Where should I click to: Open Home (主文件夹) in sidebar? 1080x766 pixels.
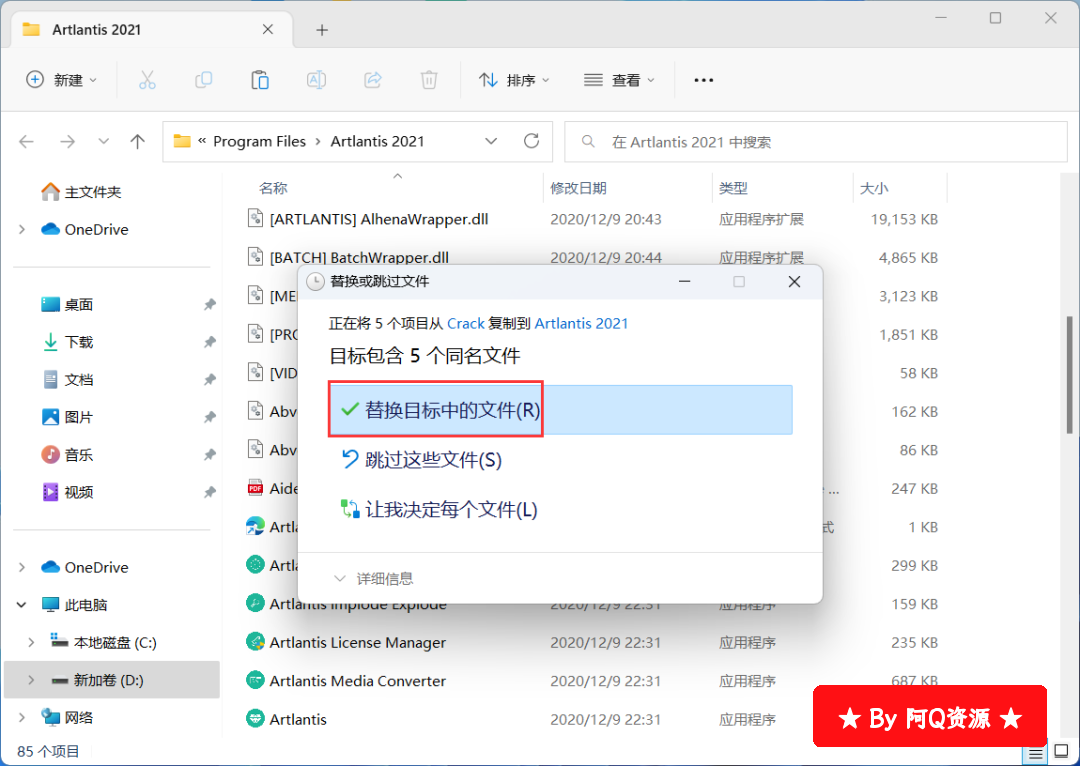coord(81,192)
